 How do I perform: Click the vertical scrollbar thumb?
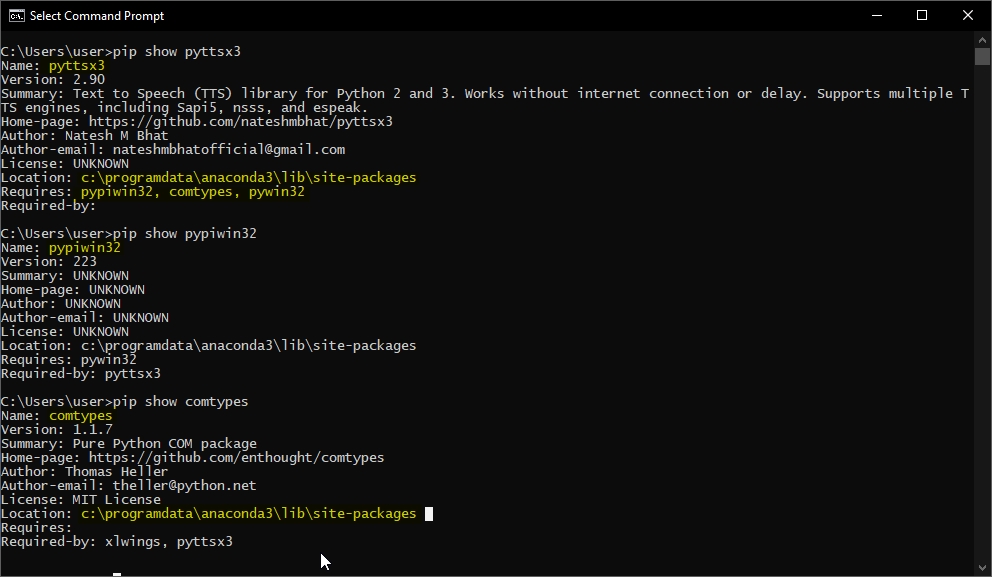pyautogui.click(x=982, y=56)
